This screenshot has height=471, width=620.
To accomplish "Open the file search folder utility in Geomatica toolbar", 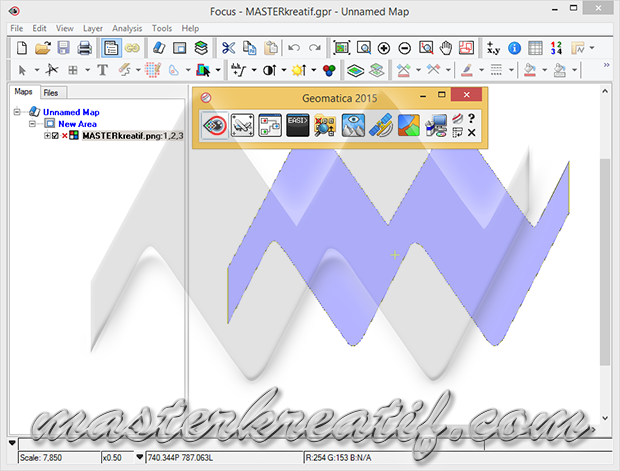I will coord(325,125).
